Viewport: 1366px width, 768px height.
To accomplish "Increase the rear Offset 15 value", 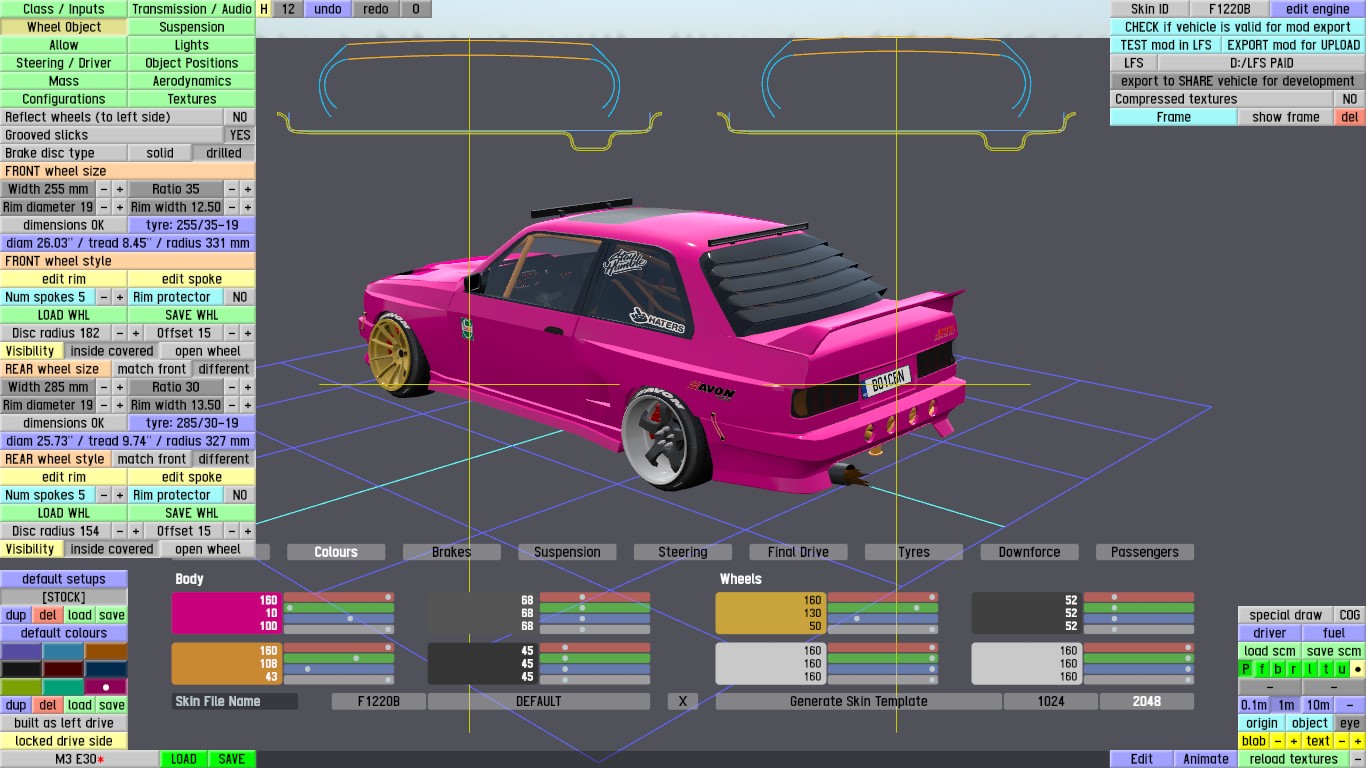I will point(247,531).
